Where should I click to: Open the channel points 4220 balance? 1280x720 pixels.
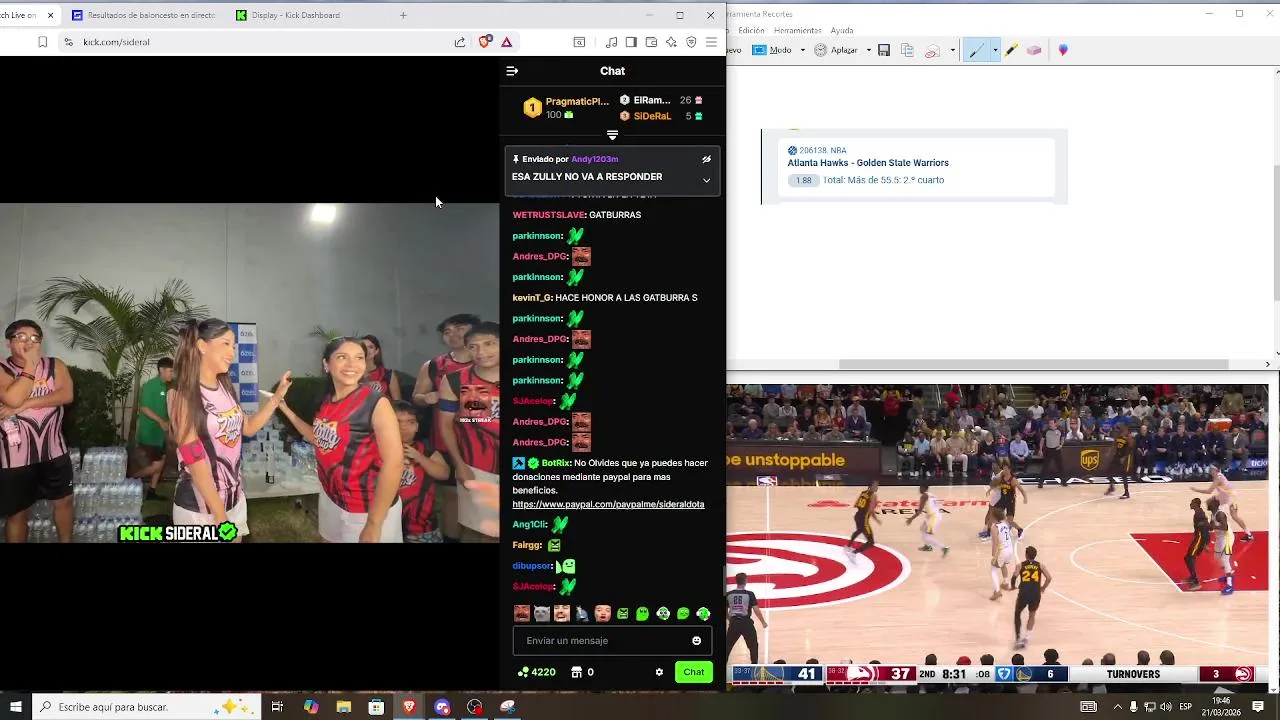(x=536, y=672)
